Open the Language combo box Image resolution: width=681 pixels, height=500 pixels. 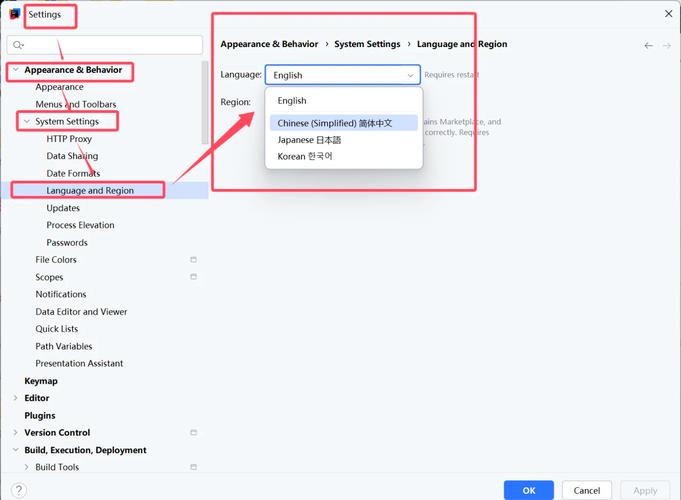[342, 75]
